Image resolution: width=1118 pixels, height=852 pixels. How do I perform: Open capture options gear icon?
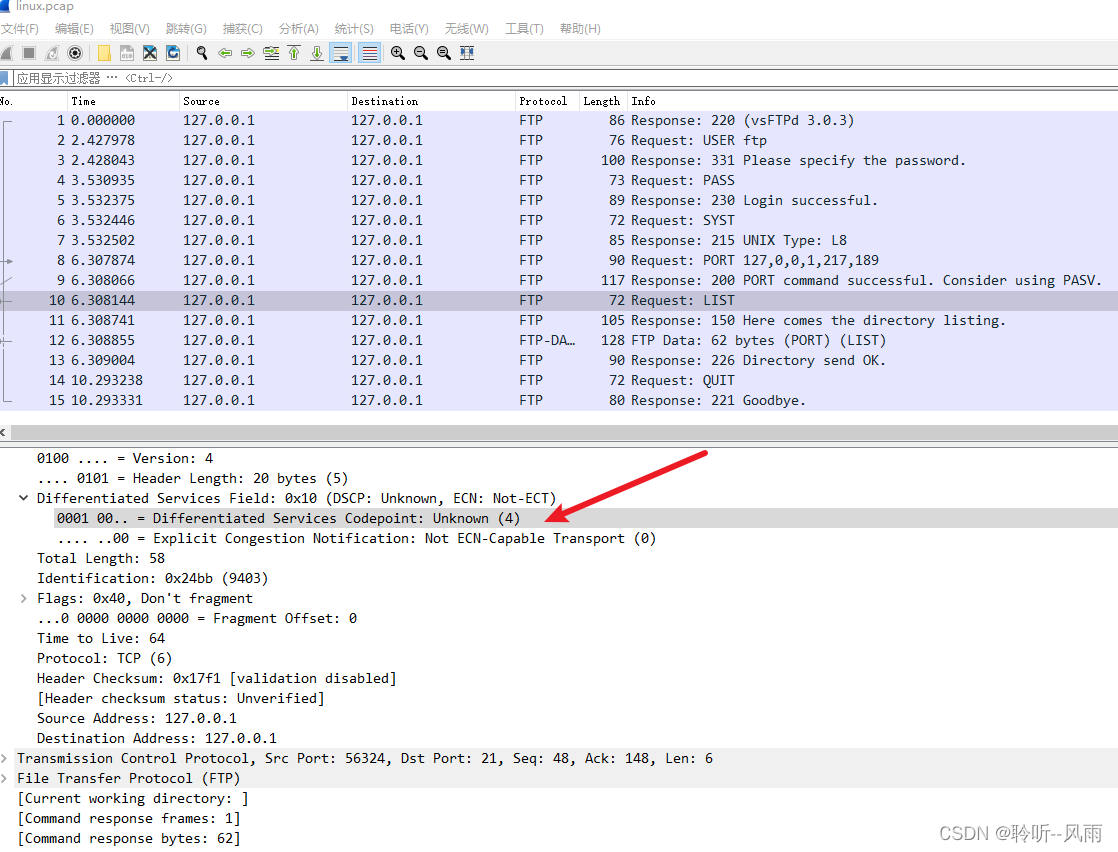click(x=75, y=53)
